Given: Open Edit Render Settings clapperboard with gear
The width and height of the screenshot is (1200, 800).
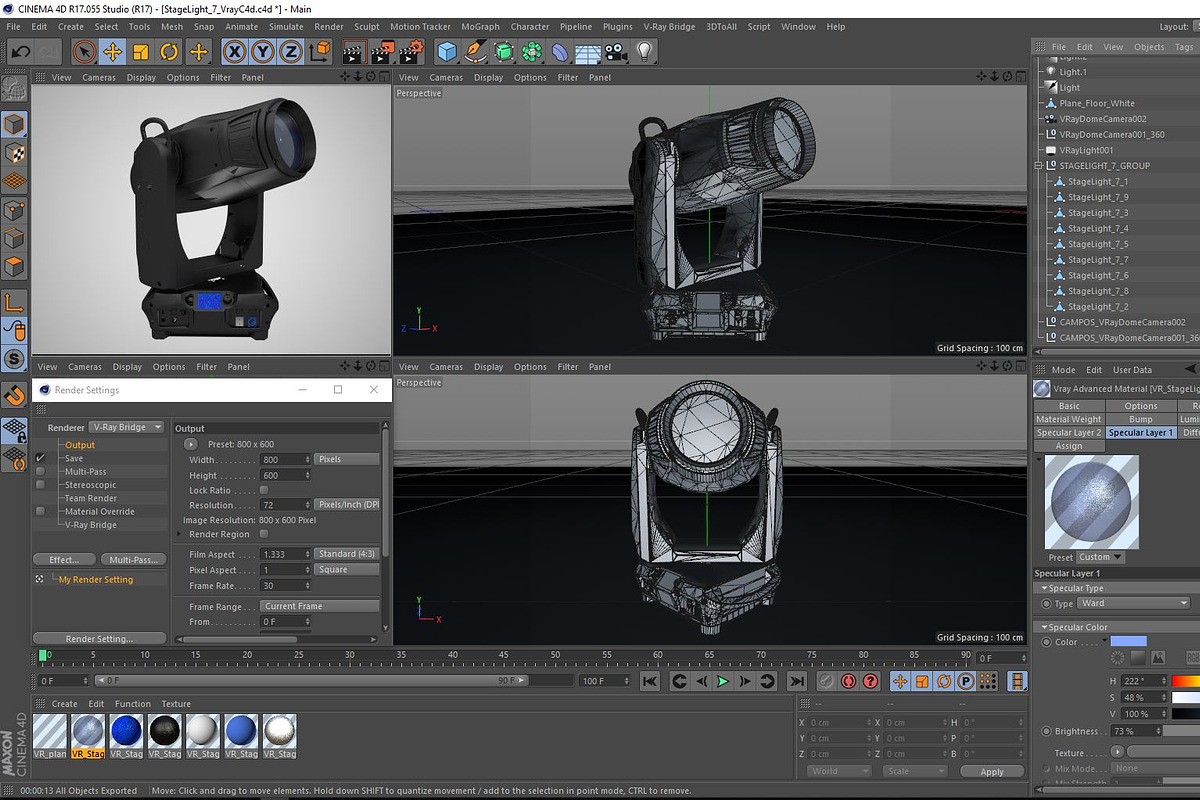Looking at the screenshot, I should click(x=411, y=51).
